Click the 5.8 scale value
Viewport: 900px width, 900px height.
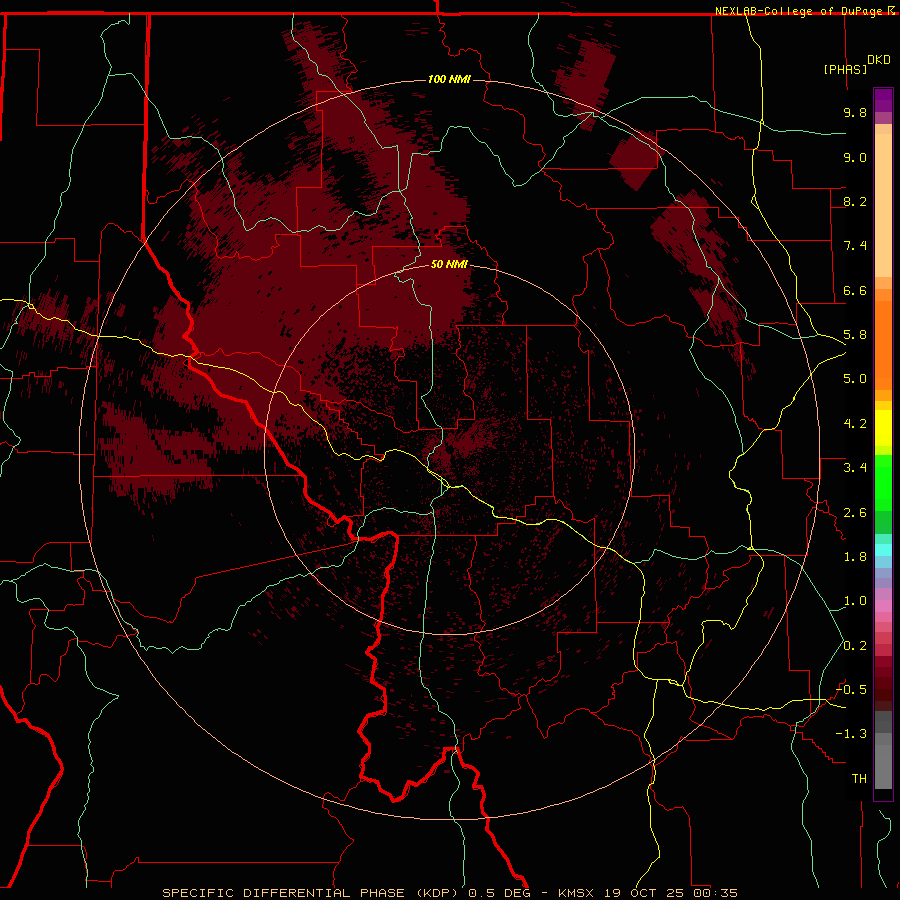click(855, 335)
